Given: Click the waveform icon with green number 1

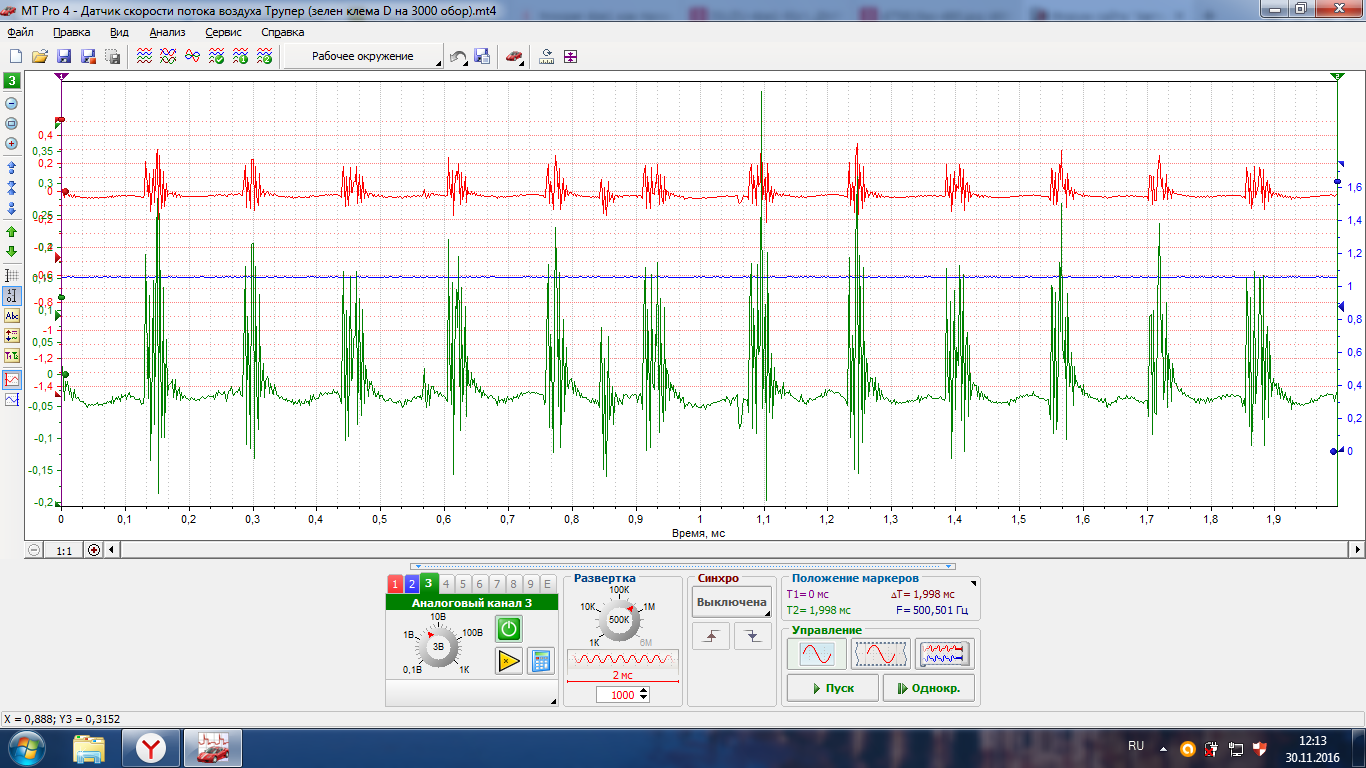Looking at the screenshot, I should pyautogui.click(x=240, y=57).
